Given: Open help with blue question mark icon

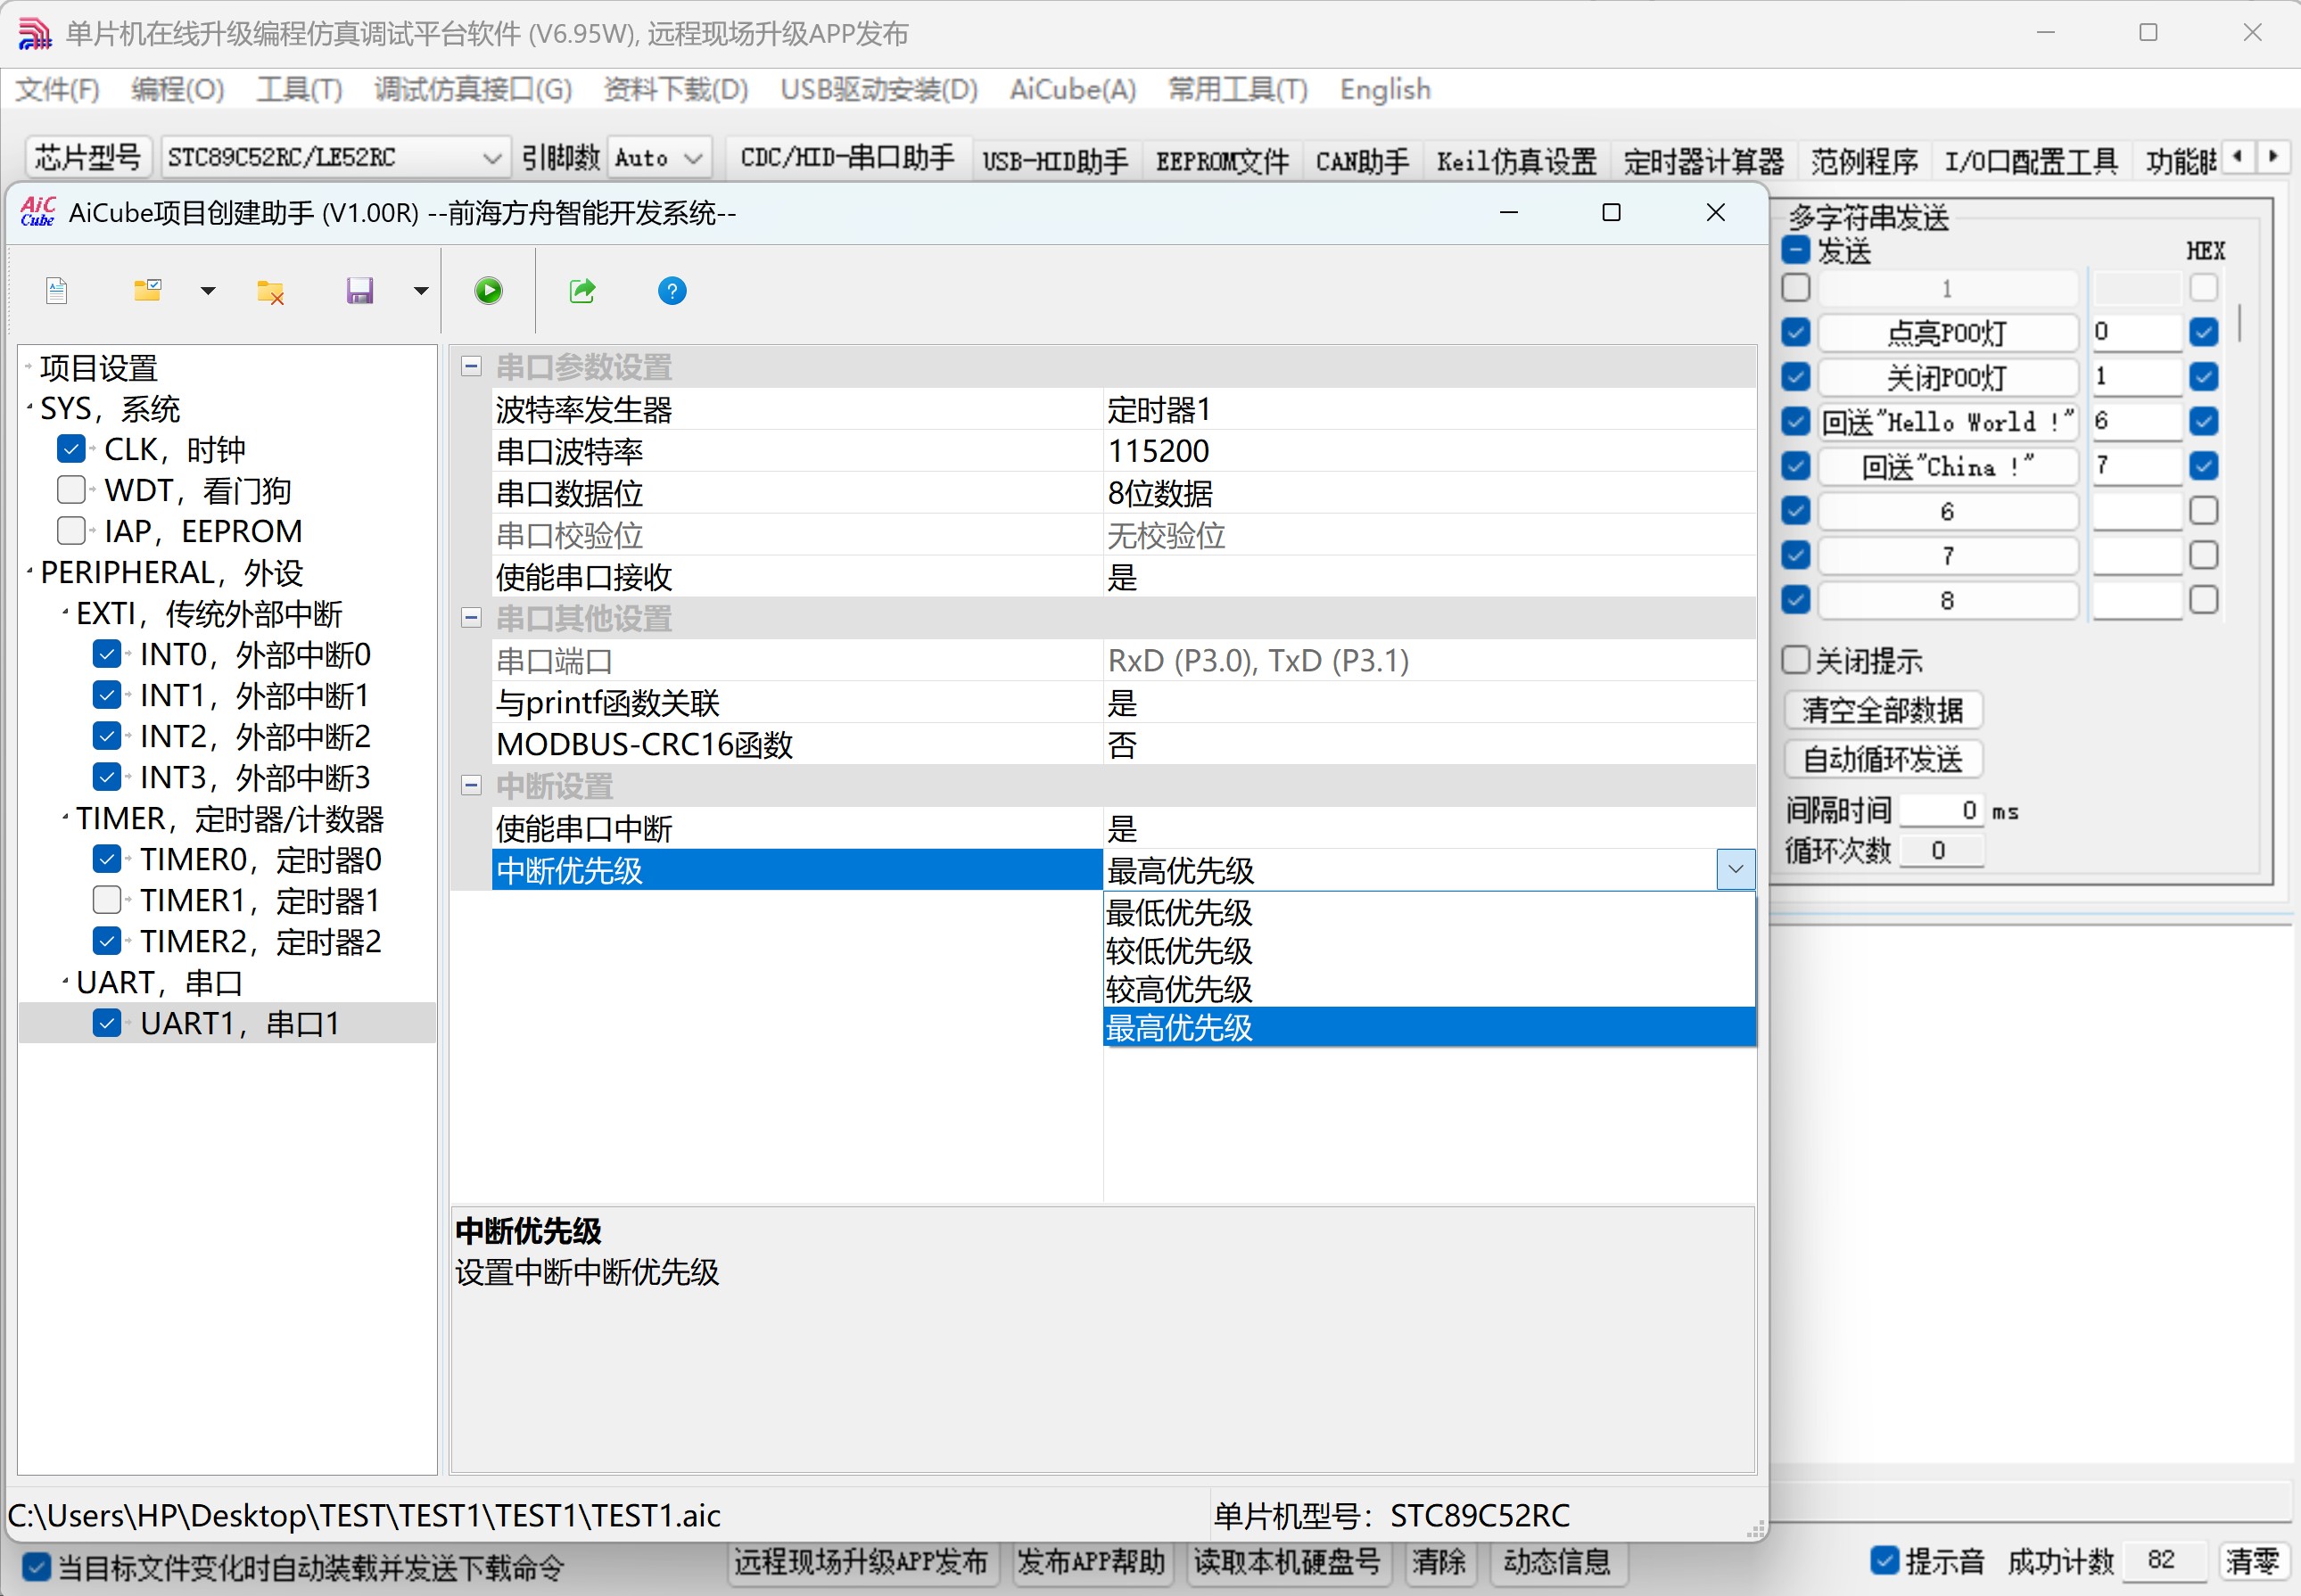Looking at the screenshot, I should pos(672,291).
